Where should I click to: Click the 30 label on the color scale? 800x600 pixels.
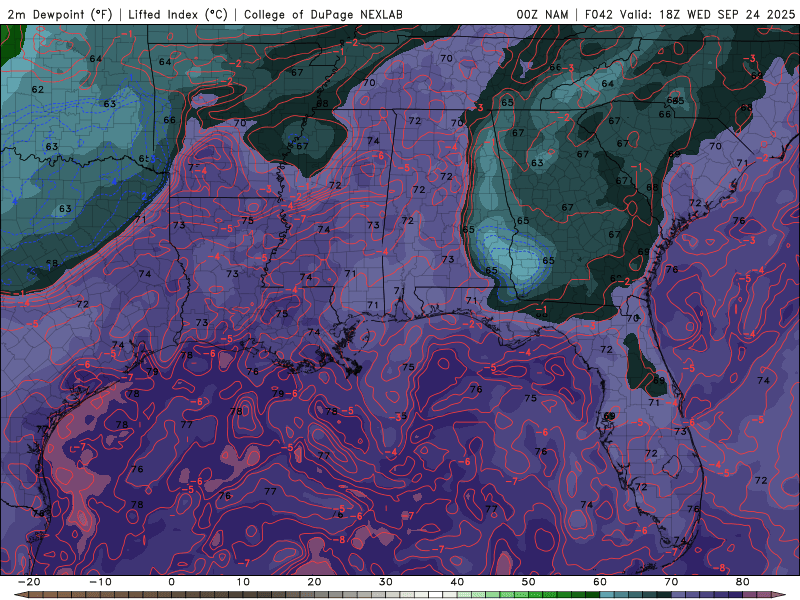click(386, 582)
